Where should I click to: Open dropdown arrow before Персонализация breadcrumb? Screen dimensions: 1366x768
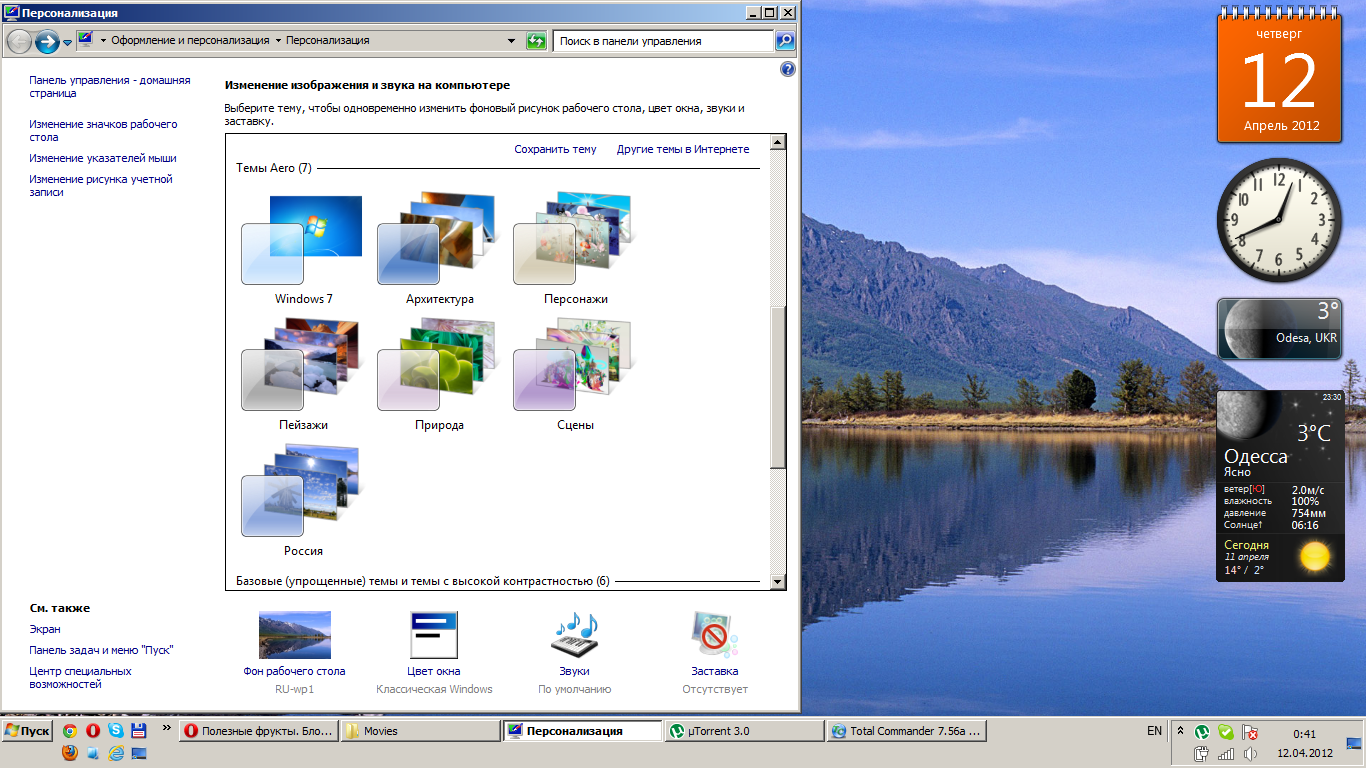coord(278,41)
